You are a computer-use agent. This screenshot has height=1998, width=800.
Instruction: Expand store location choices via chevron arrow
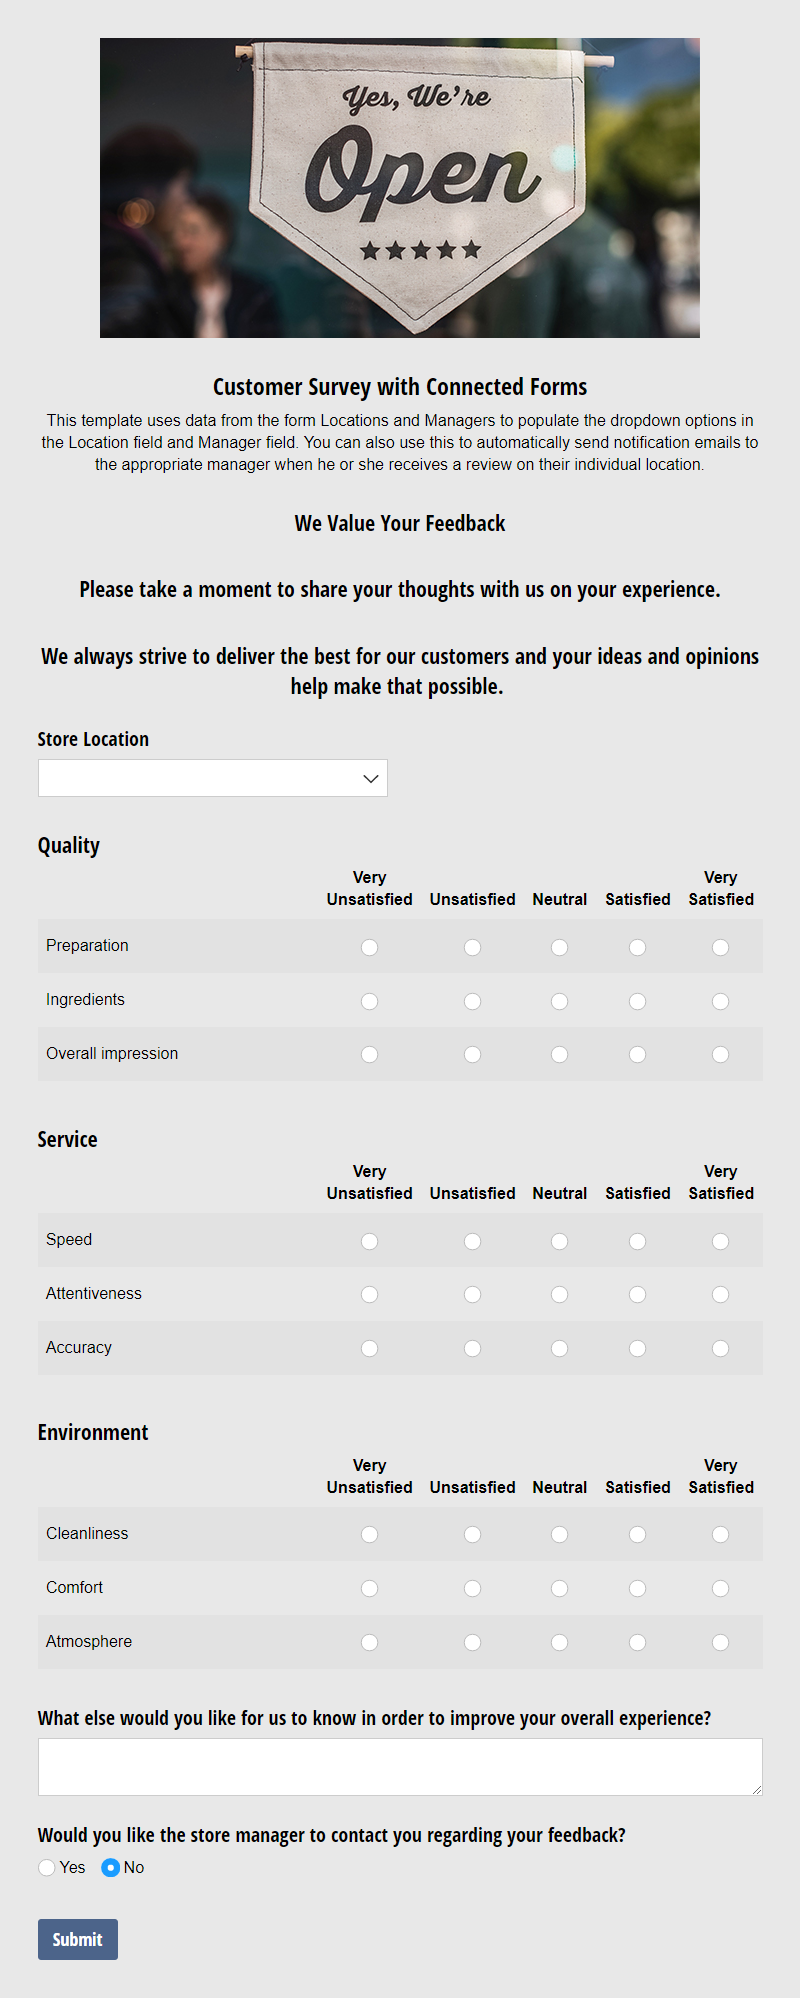[x=370, y=777]
